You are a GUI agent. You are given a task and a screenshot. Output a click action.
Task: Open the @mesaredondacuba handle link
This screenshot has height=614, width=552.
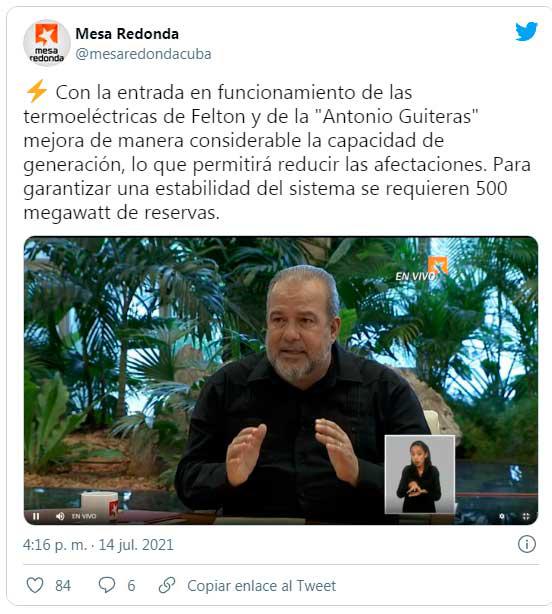click(x=143, y=54)
